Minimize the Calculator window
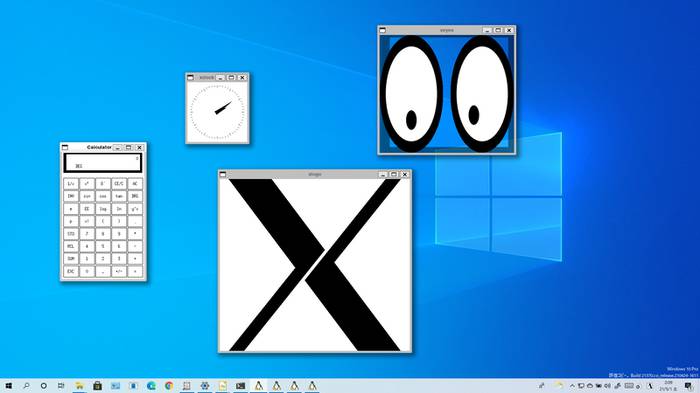Viewport: 700px width, 393px height. [x=117, y=147]
